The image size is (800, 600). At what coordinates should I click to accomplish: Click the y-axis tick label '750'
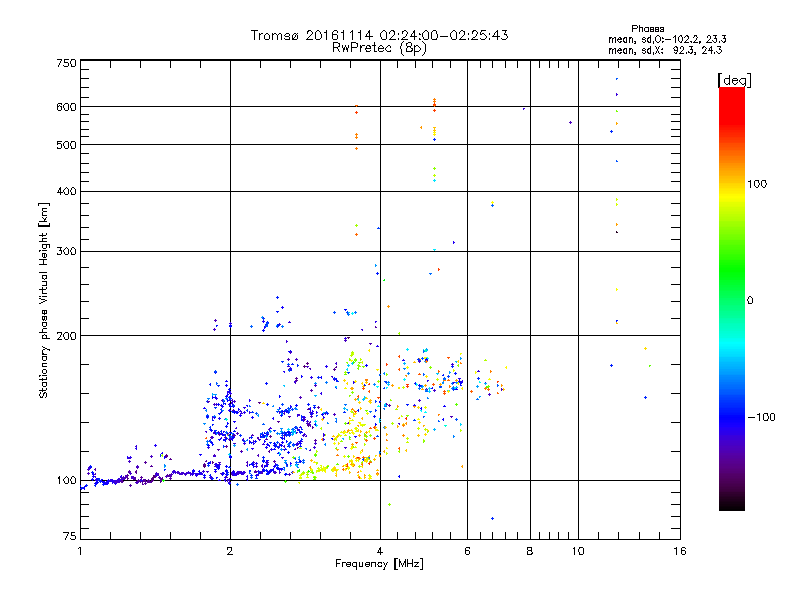click(x=66, y=64)
